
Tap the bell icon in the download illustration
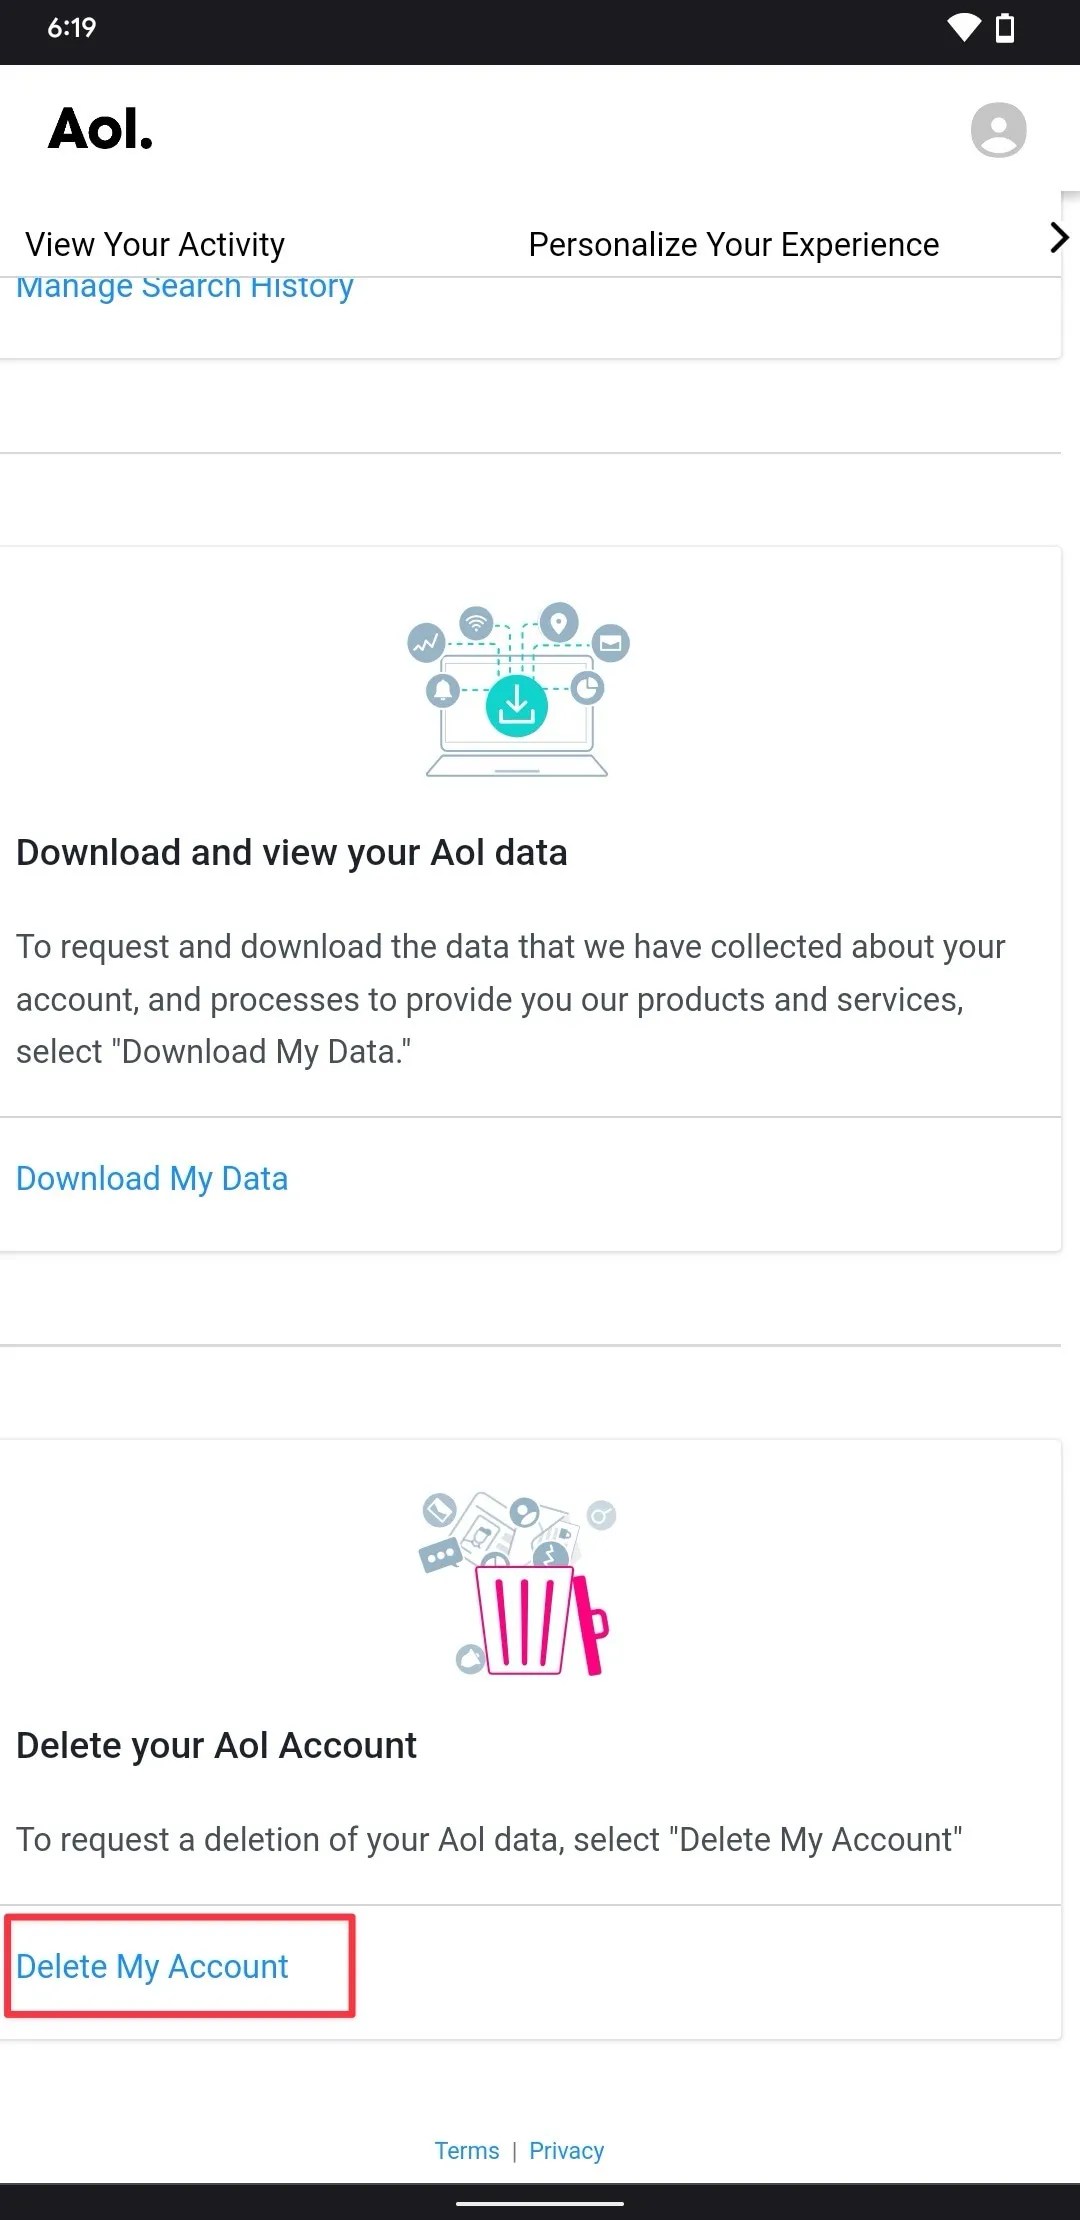443,691
